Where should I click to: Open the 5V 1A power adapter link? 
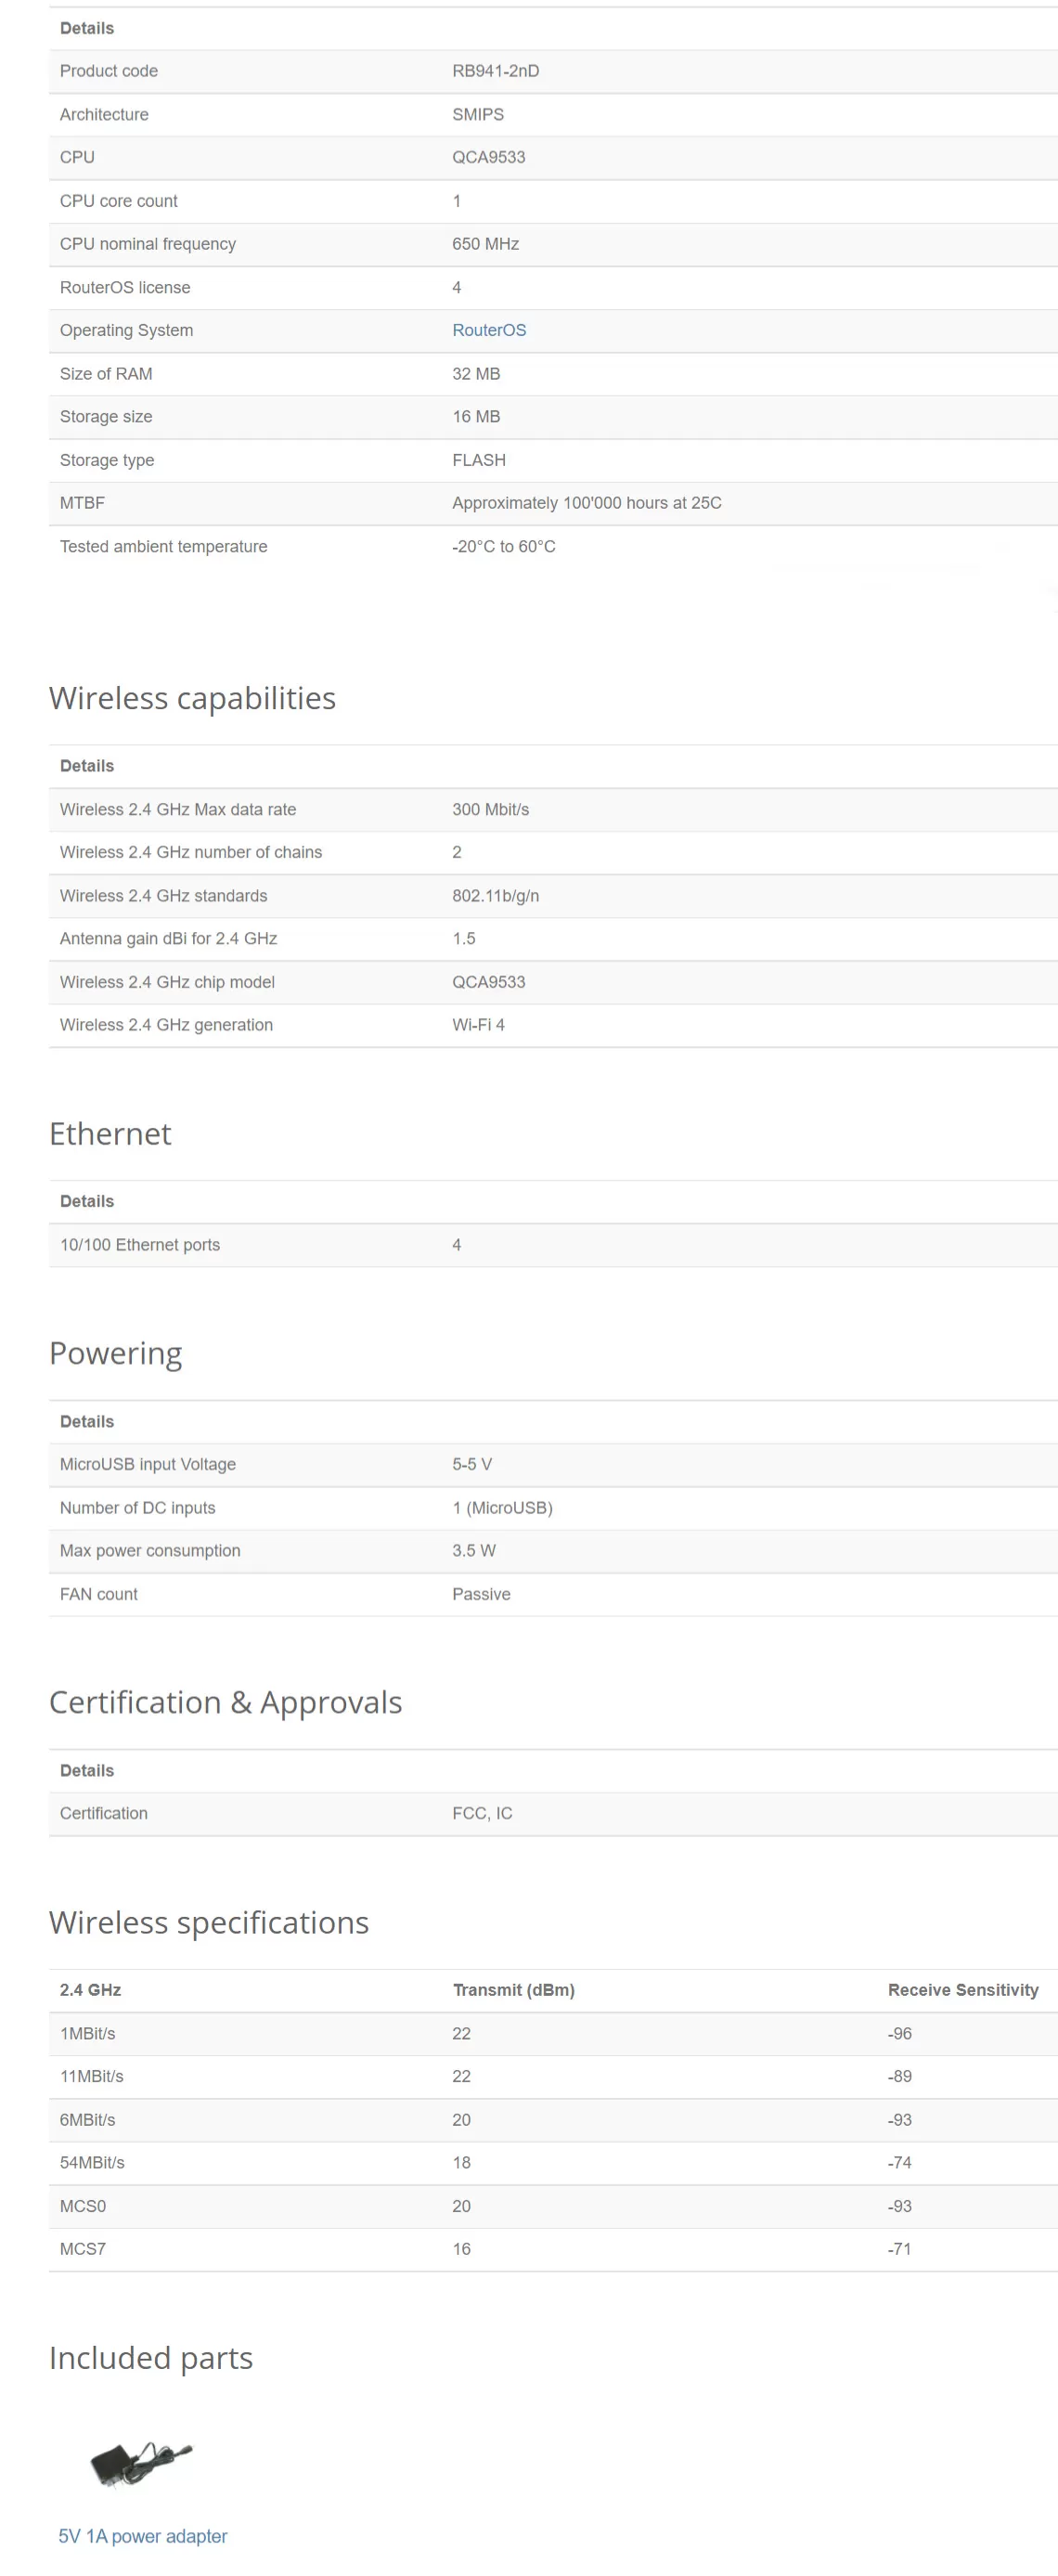pos(143,2535)
